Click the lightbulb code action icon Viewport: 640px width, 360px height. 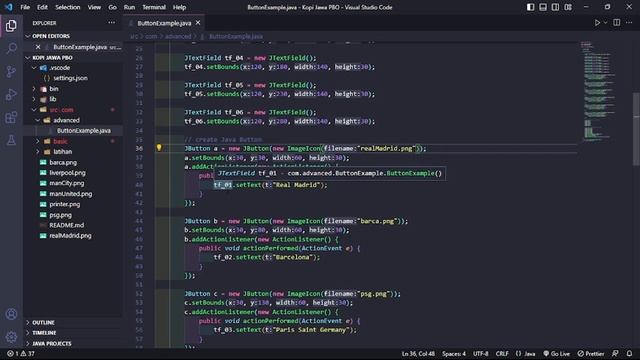159,148
